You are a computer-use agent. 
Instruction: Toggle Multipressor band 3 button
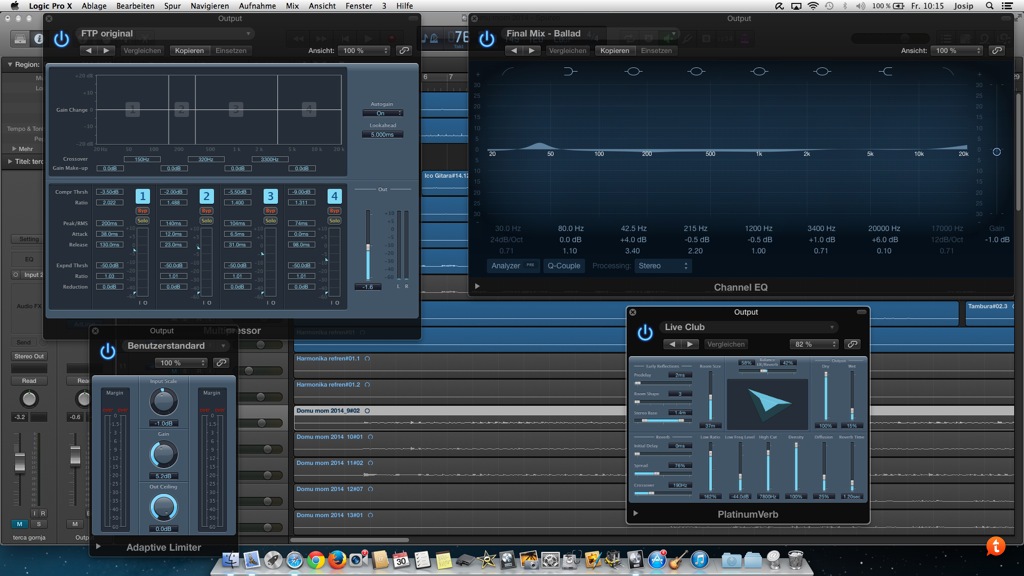(270, 196)
